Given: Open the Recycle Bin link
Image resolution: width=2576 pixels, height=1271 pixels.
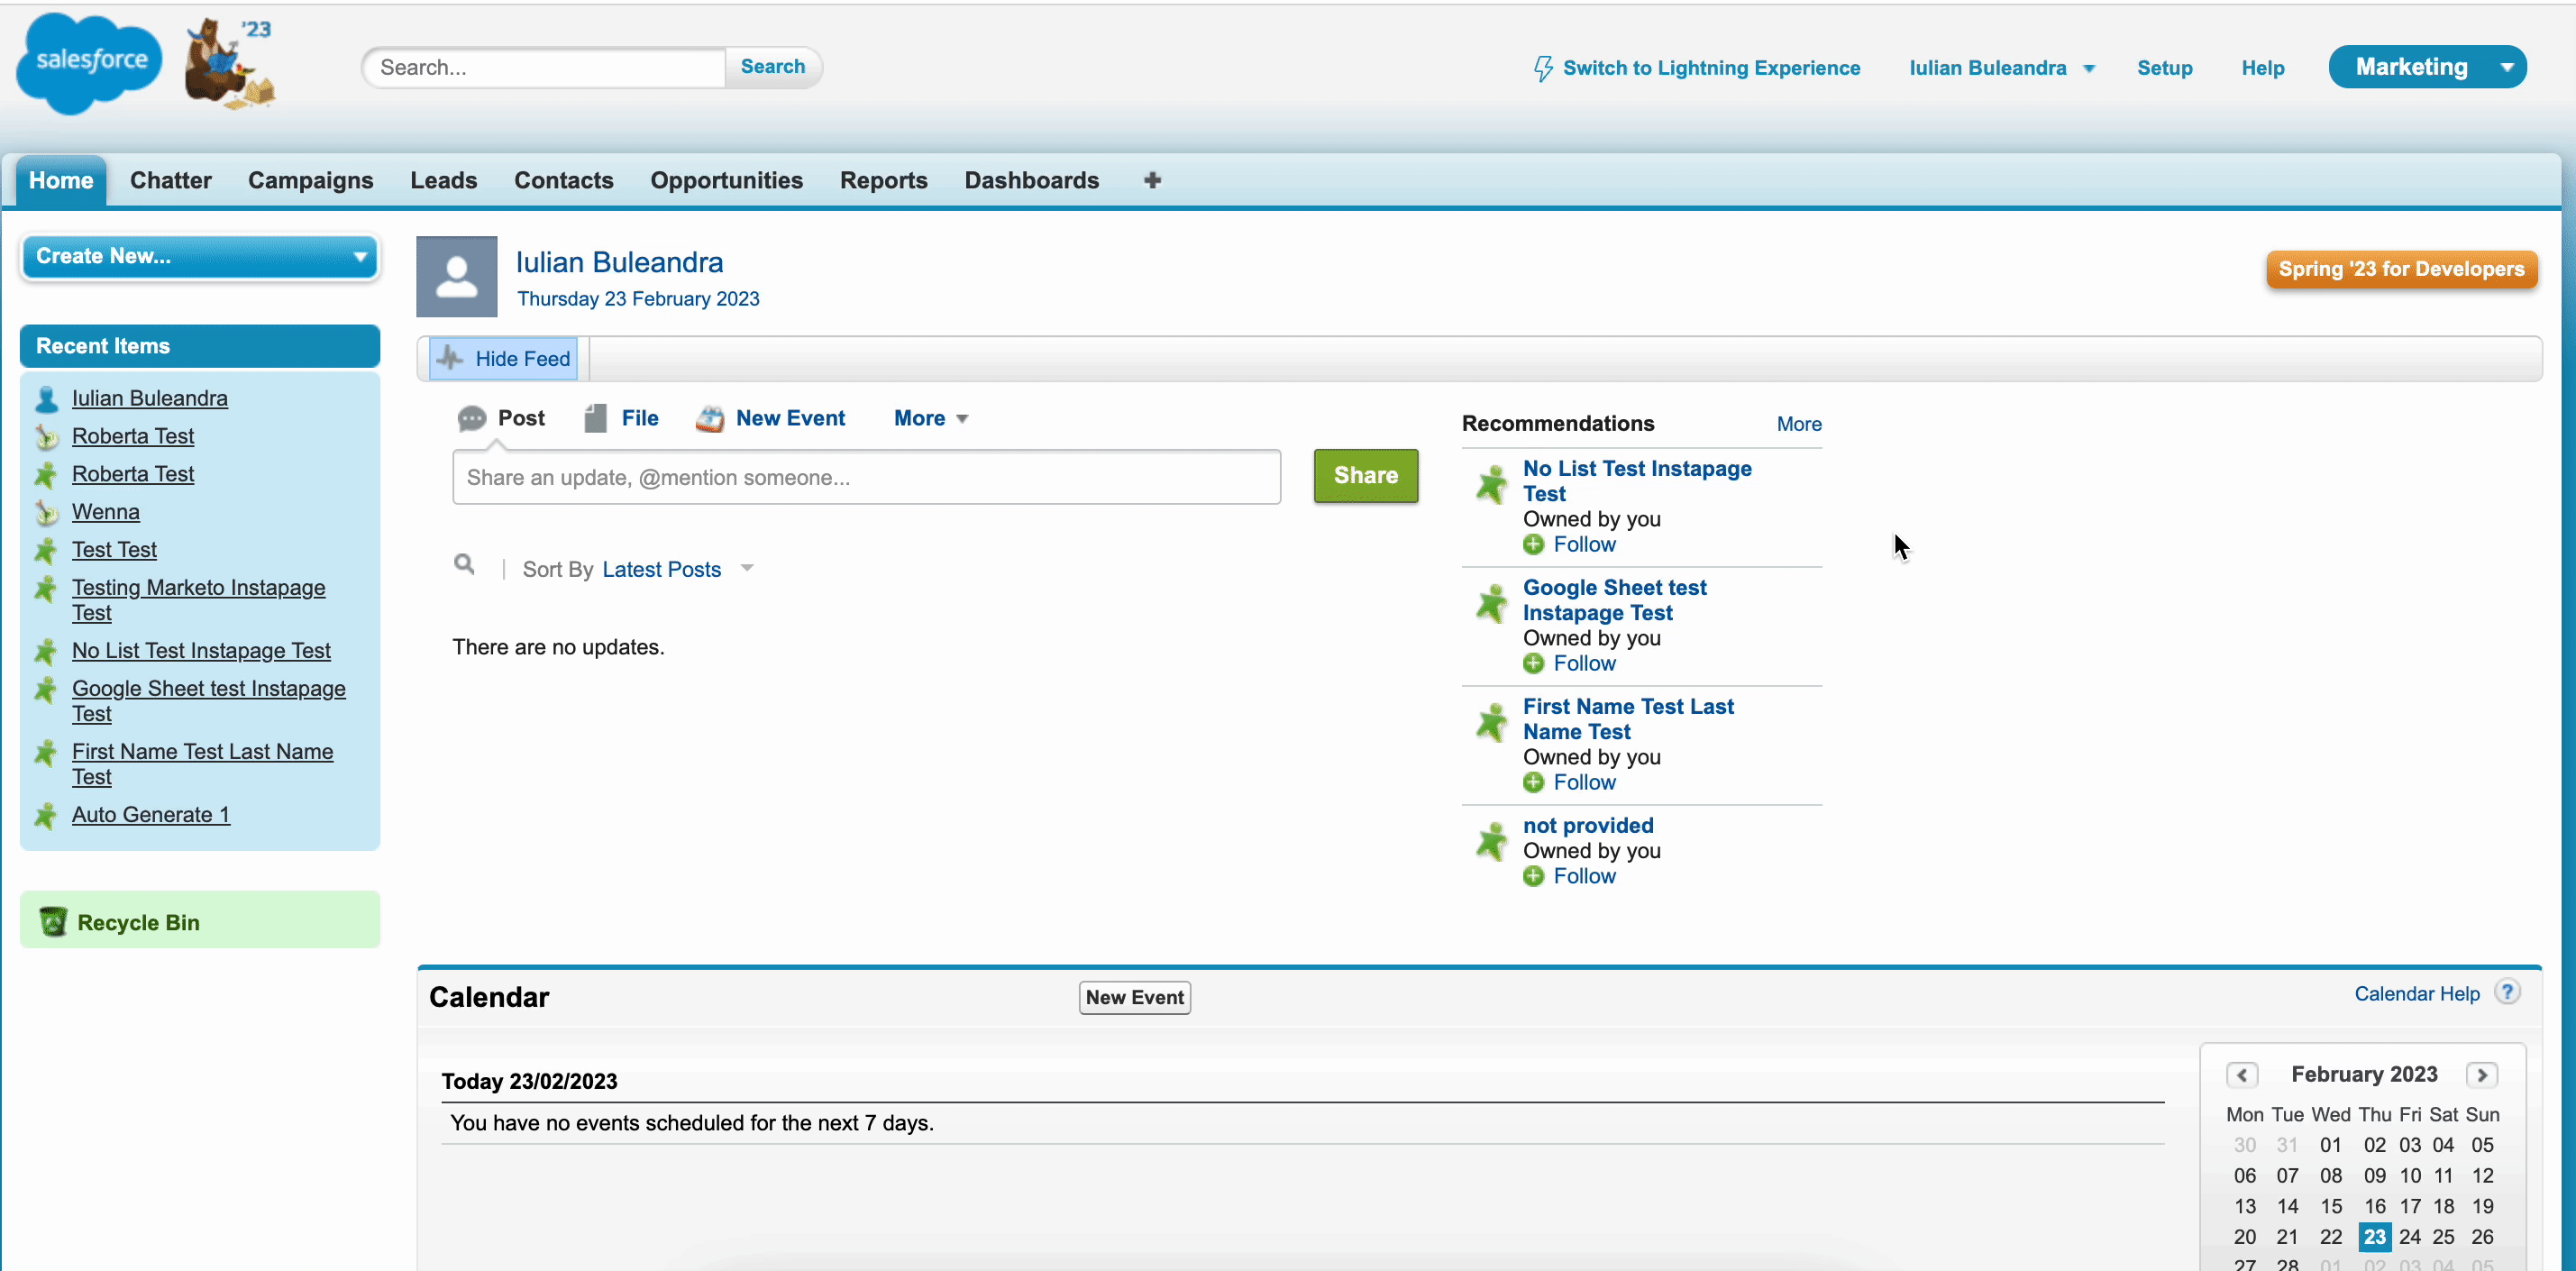Looking at the screenshot, I should point(138,922).
